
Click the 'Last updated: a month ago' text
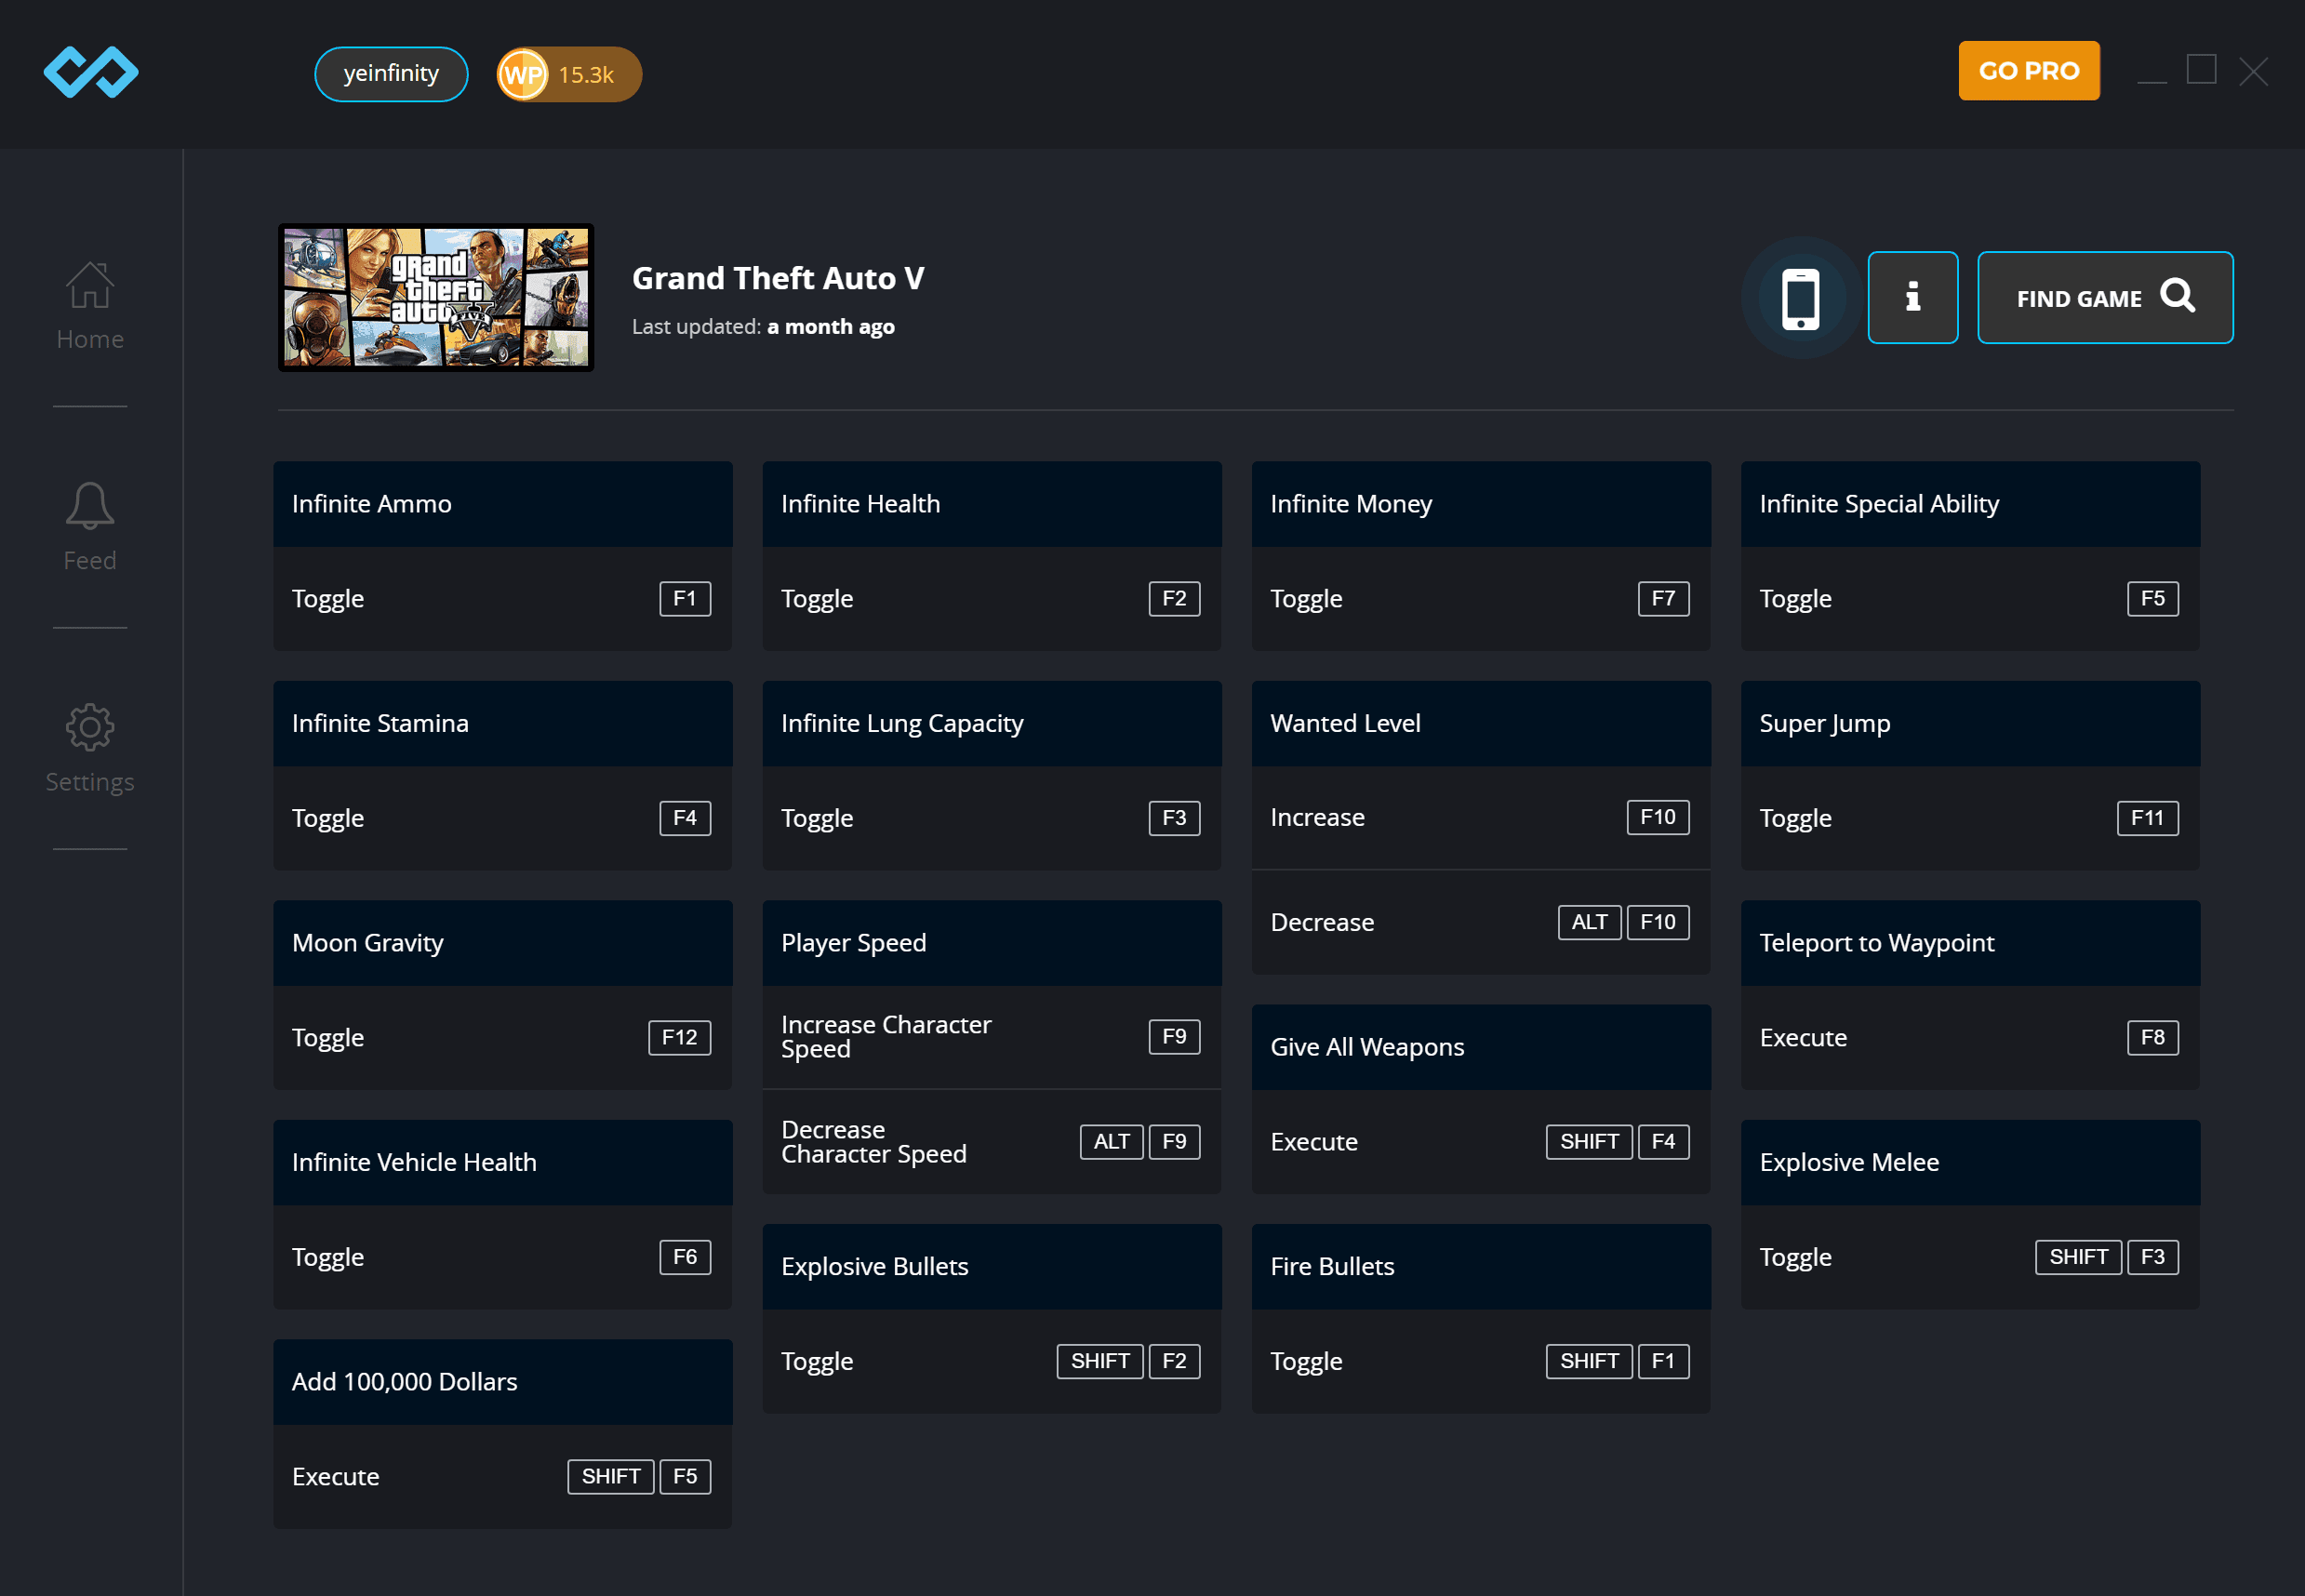[763, 327]
